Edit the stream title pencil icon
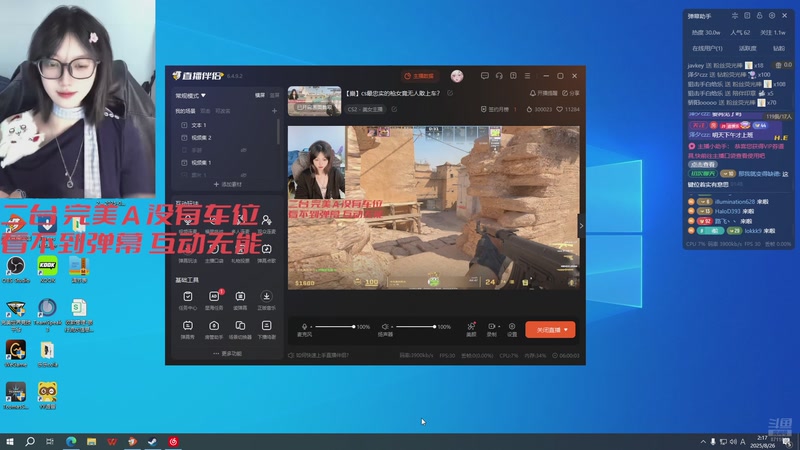 pyautogui.click(x=450, y=93)
